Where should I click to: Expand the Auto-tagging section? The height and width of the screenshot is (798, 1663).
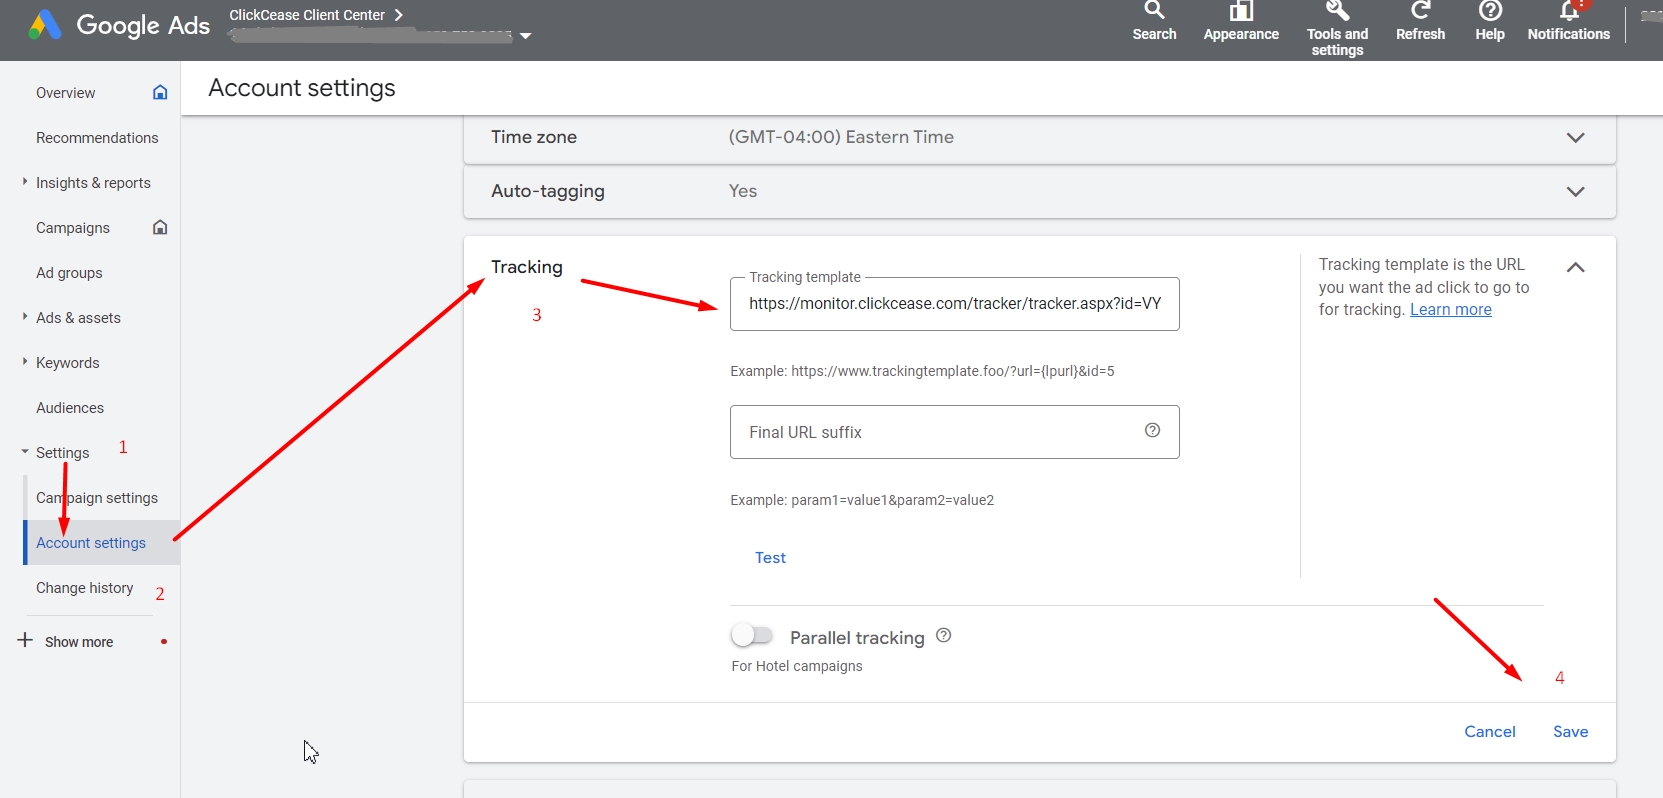click(1575, 192)
